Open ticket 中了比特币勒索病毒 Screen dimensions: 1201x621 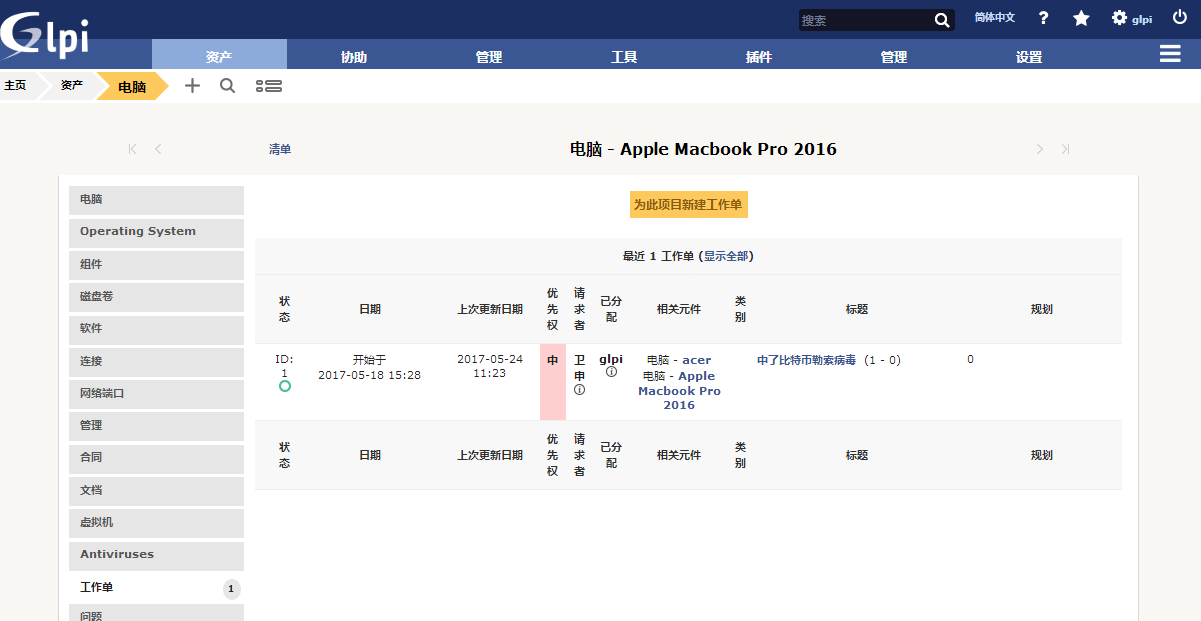click(x=806, y=360)
